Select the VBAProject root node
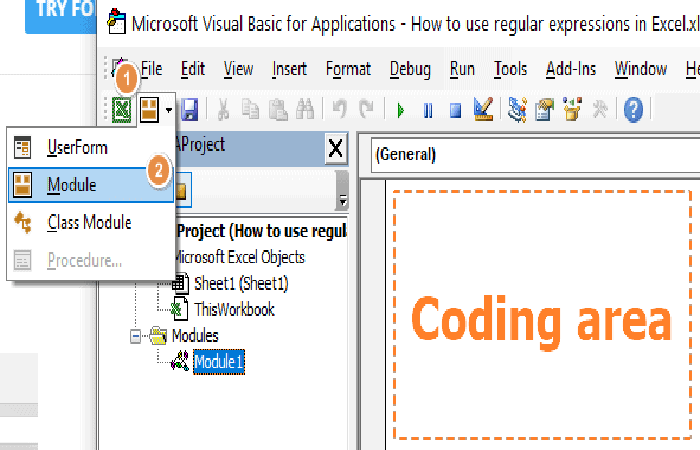The width and height of the screenshot is (700, 450). (x=262, y=231)
